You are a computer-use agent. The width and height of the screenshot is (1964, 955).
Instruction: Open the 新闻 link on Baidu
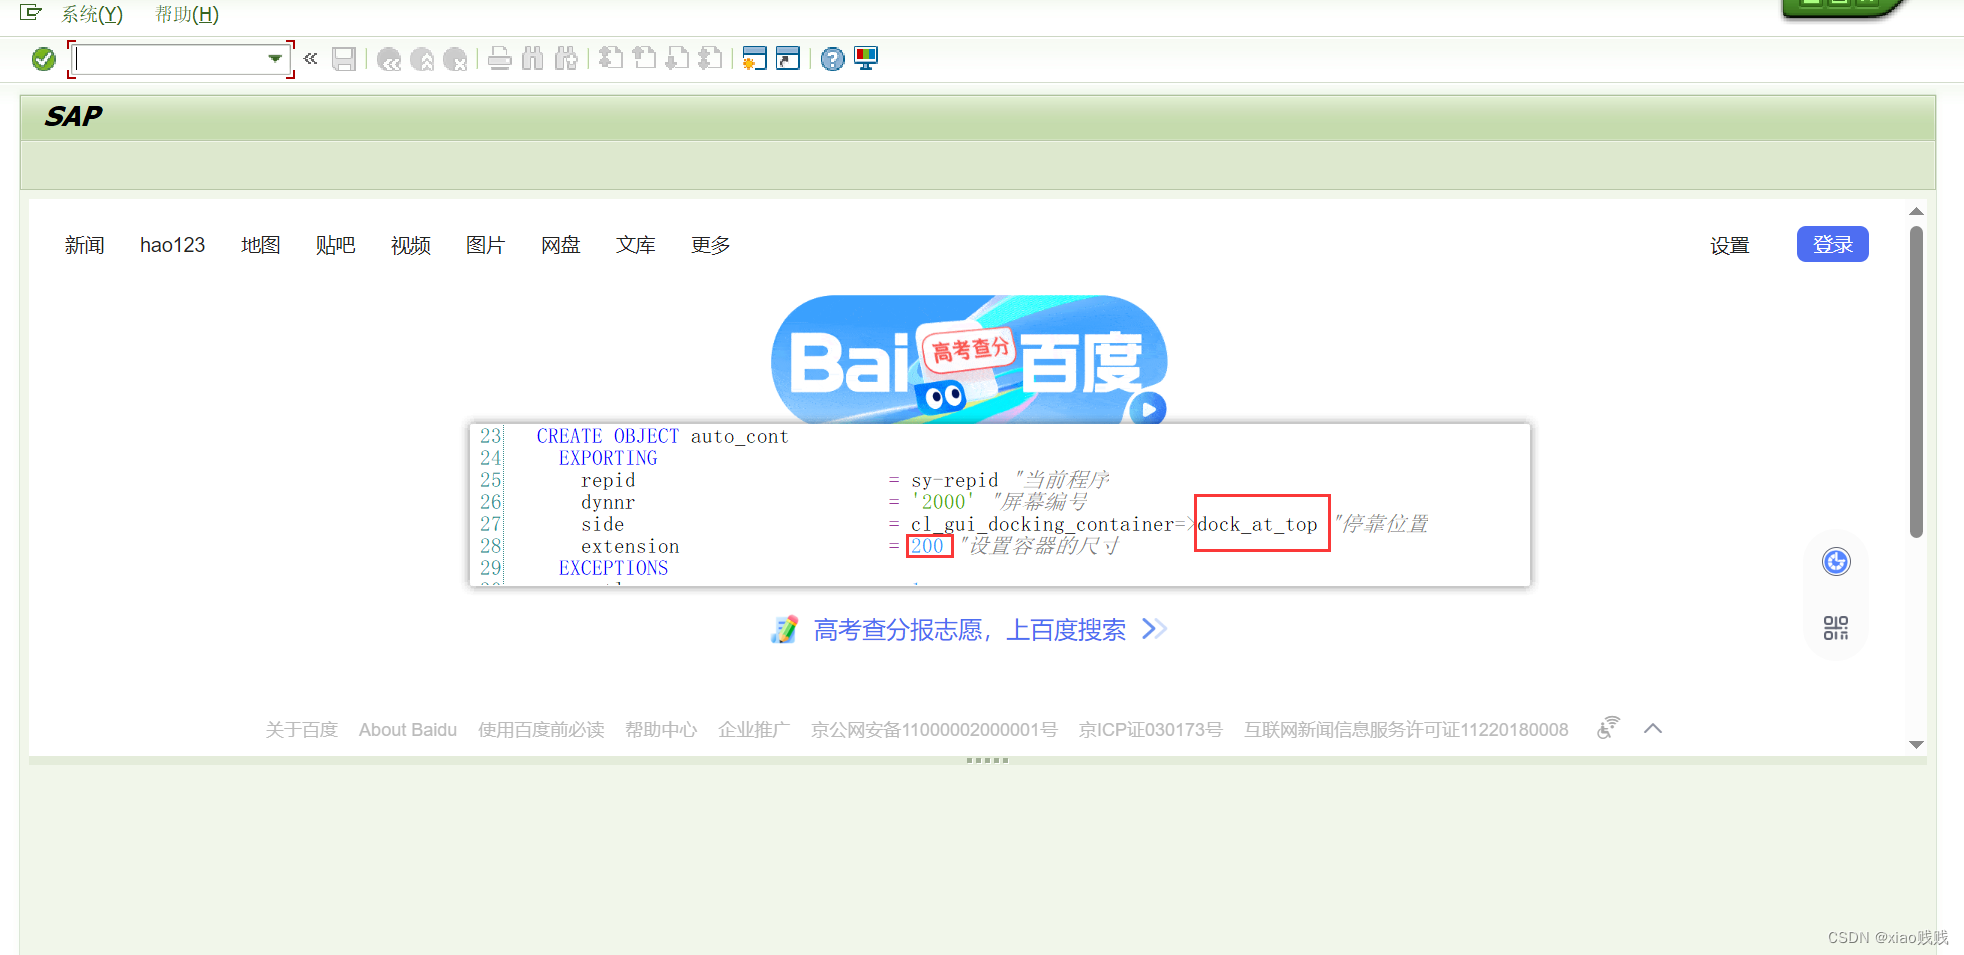coord(84,245)
